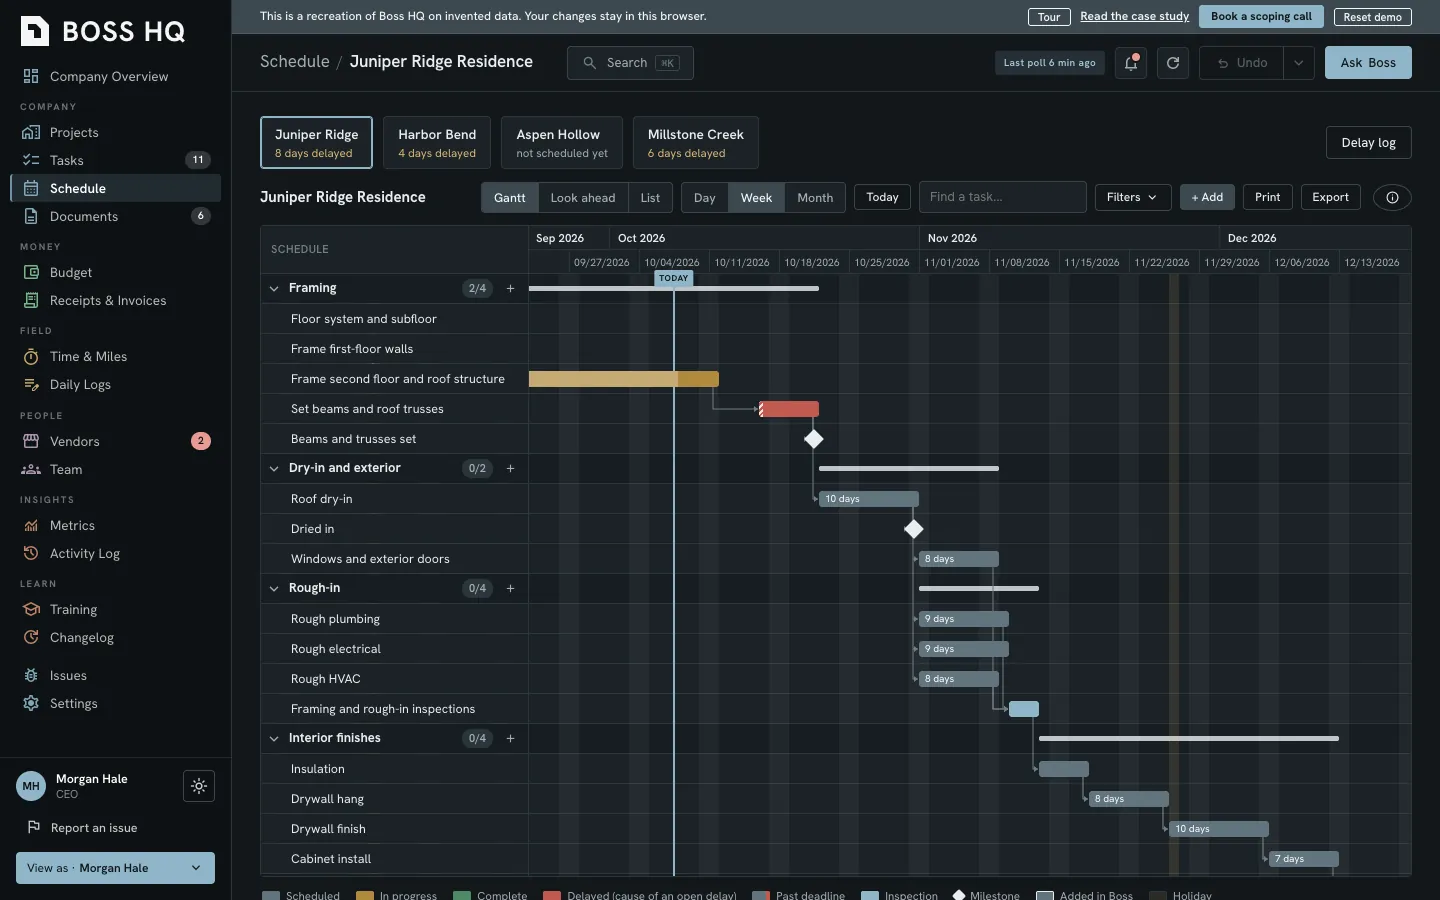Select the Millstone Creek project tab
The image size is (1440, 900).
tap(696, 143)
